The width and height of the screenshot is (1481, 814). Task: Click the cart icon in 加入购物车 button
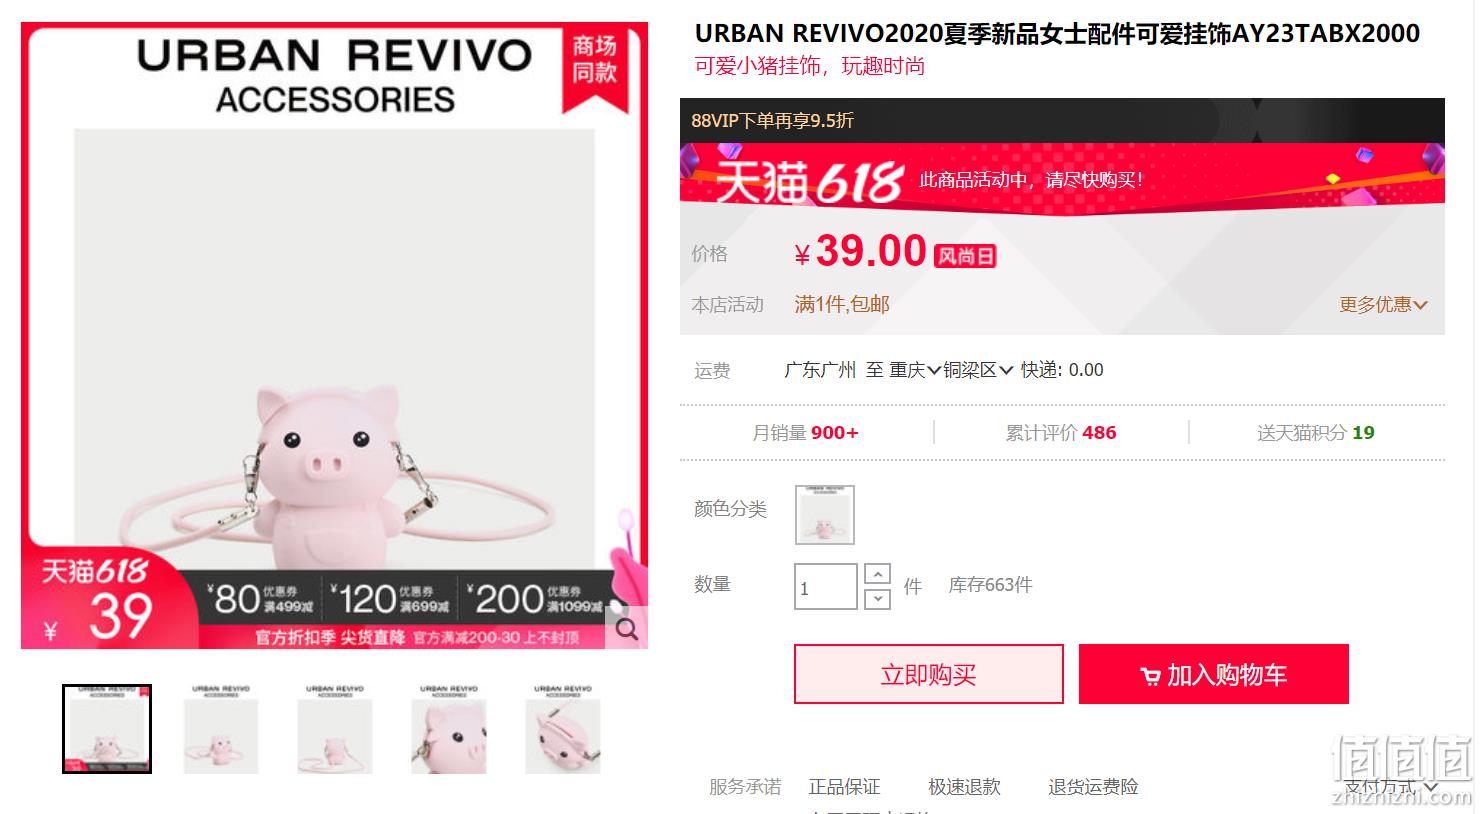[1150, 676]
